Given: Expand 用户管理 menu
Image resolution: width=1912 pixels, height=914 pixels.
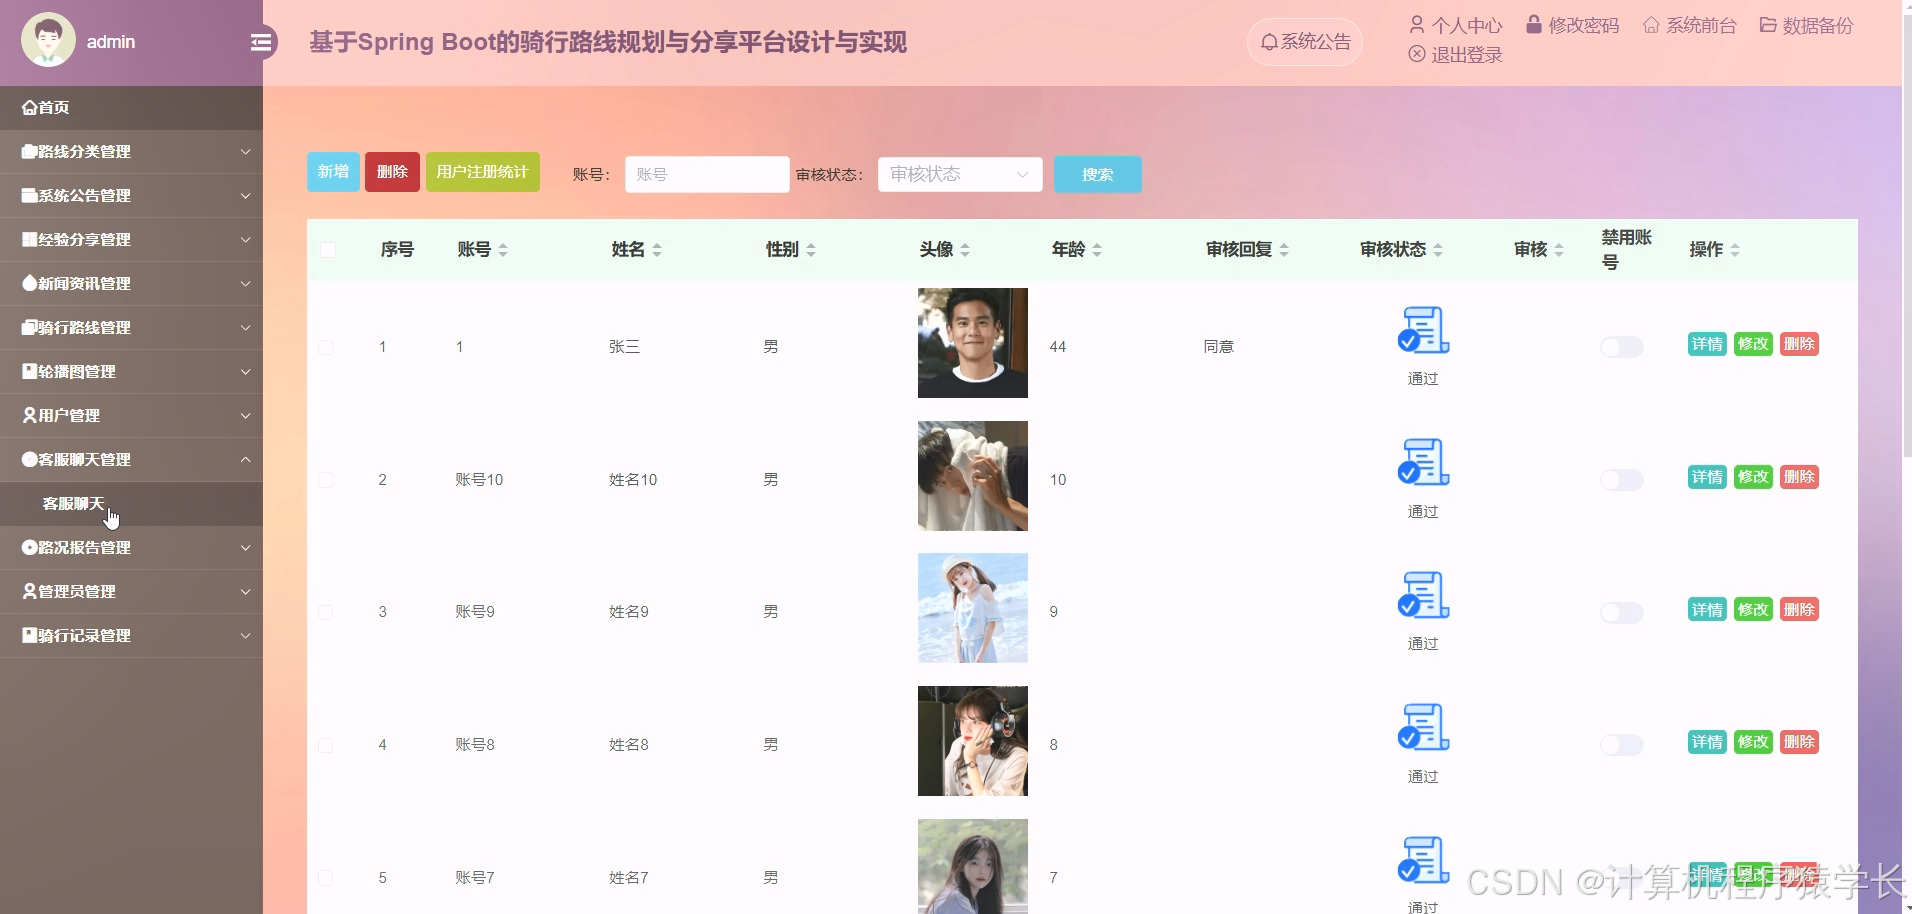Looking at the screenshot, I should 131,416.
